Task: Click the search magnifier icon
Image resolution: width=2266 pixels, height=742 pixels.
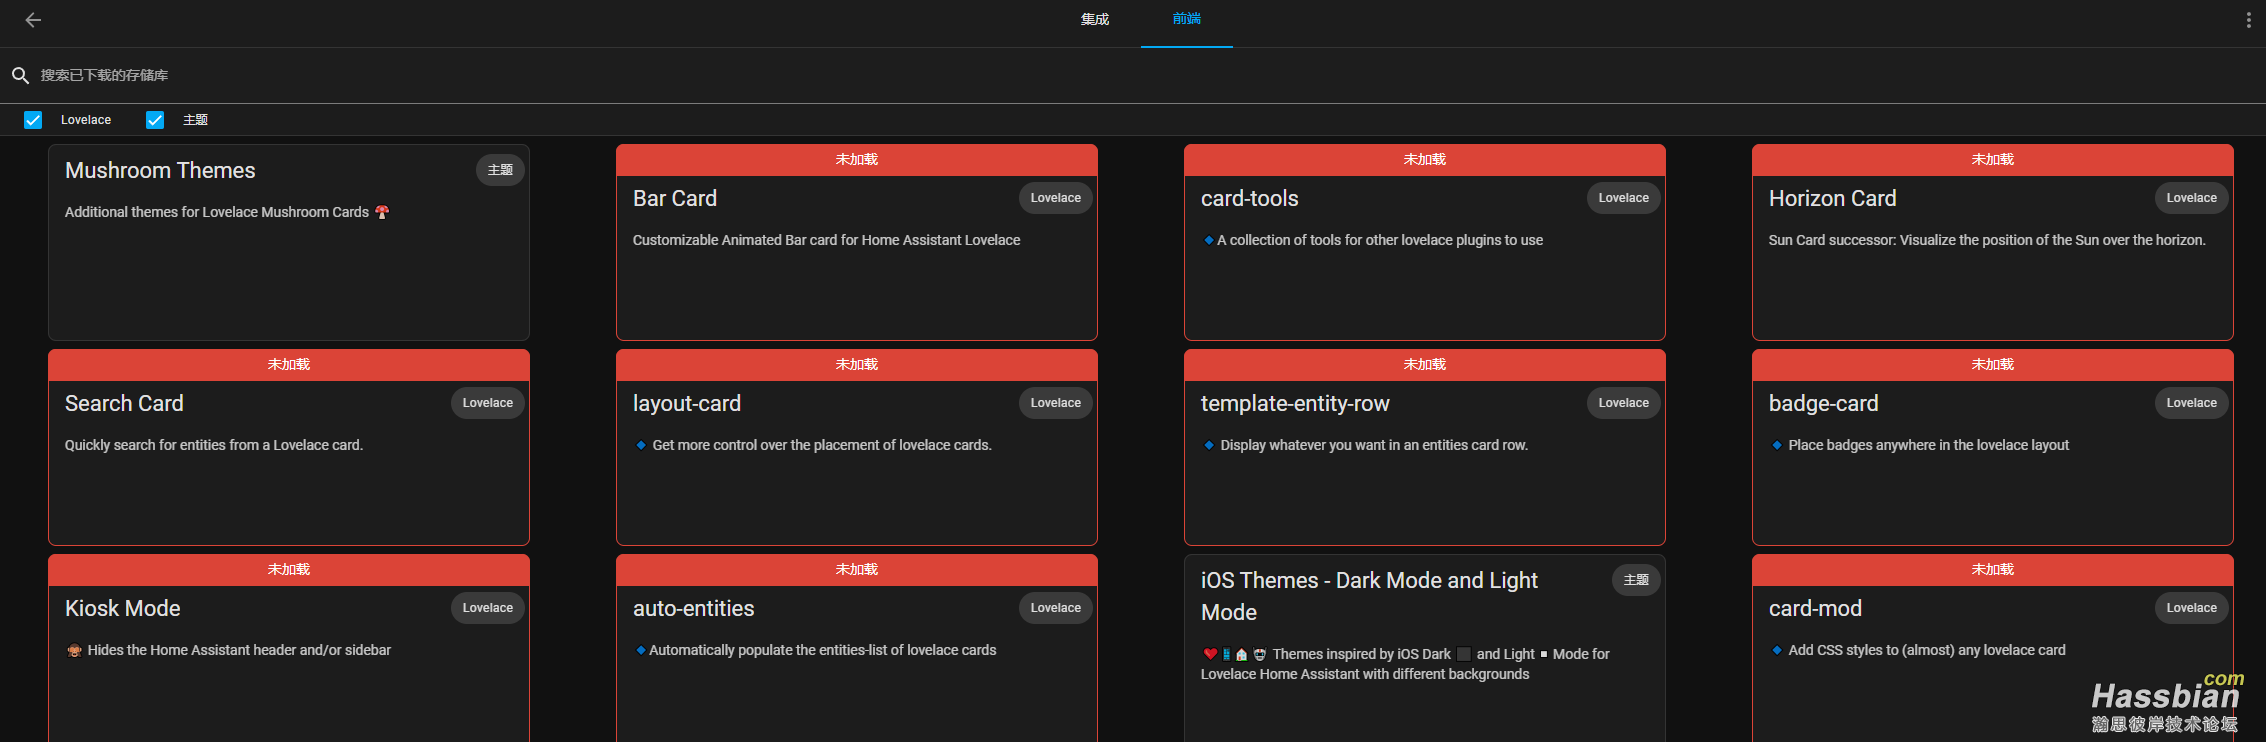Action: tap(20, 75)
